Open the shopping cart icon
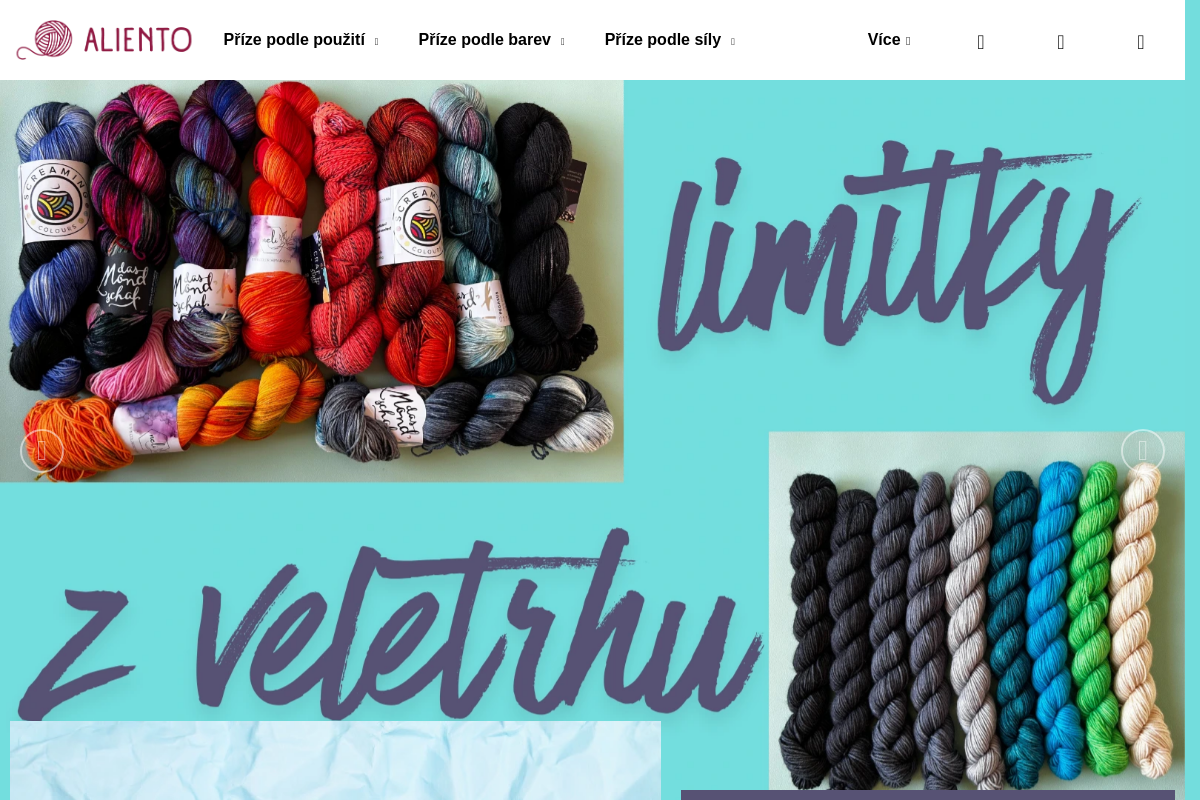This screenshot has width=1200, height=800. pyautogui.click(x=1141, y=42)
